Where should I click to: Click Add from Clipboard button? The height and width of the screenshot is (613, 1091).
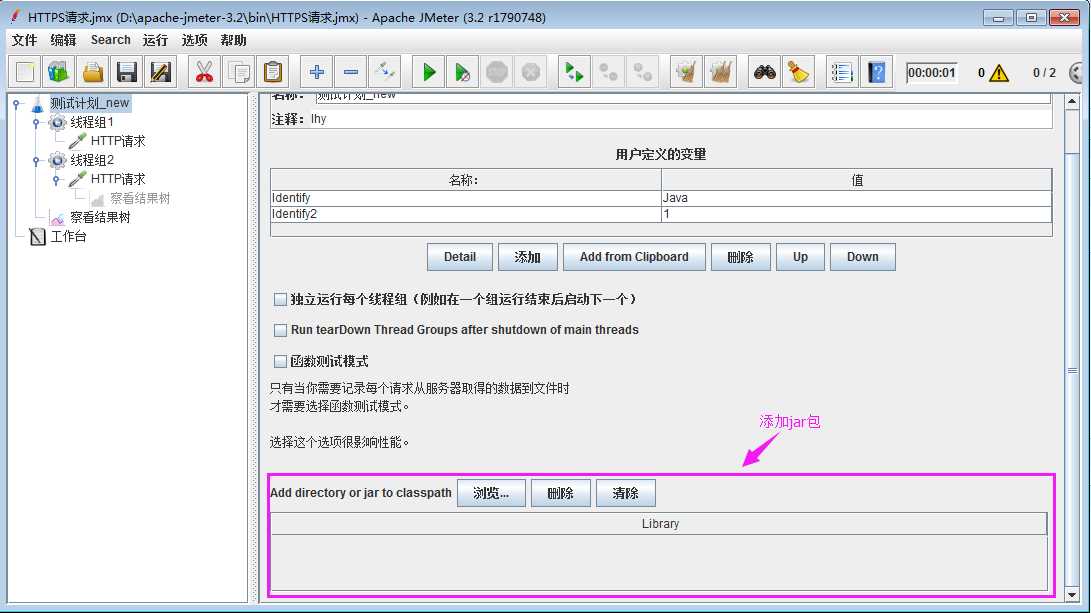[634, 257]
